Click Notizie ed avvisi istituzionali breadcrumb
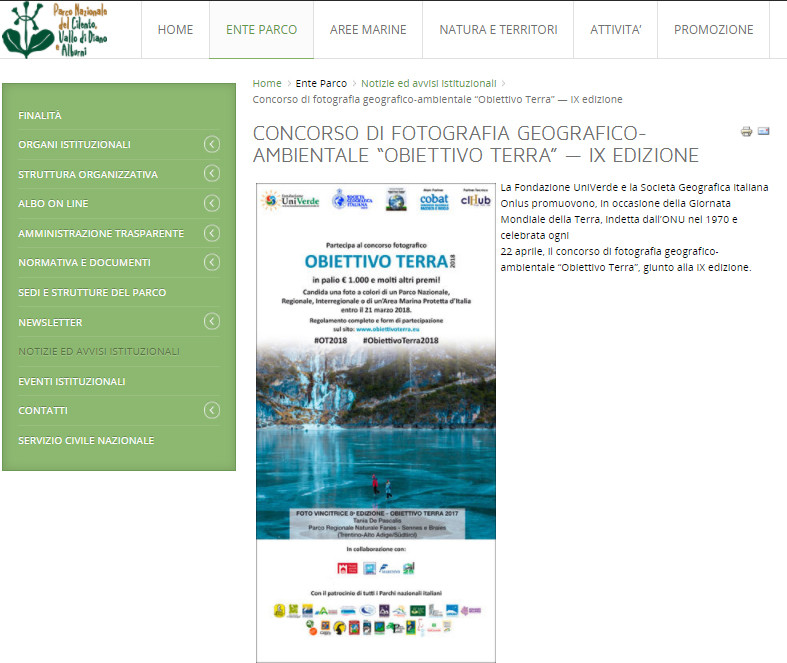This screenshot has width=787, height=663. [x=428, y=83]
